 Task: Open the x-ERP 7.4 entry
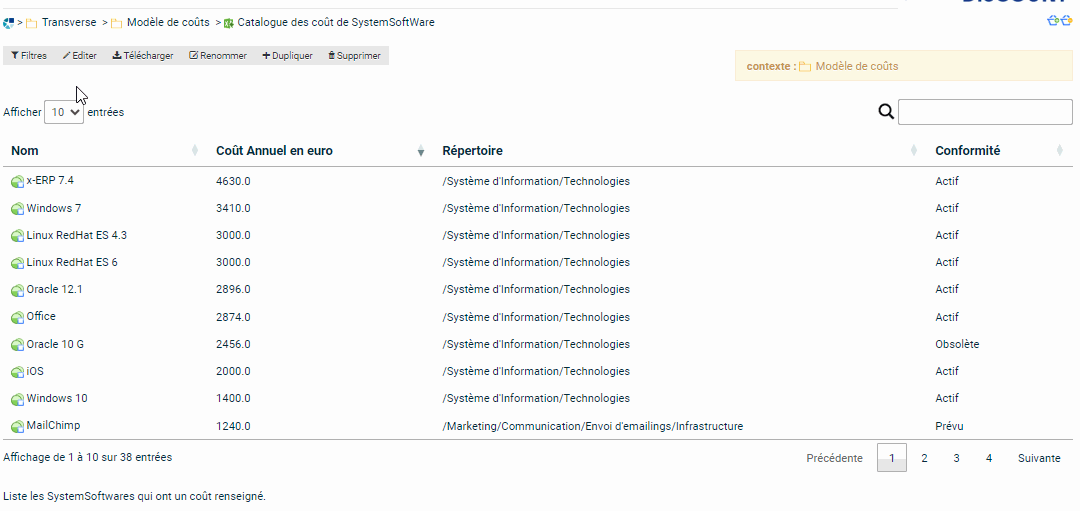50,180
